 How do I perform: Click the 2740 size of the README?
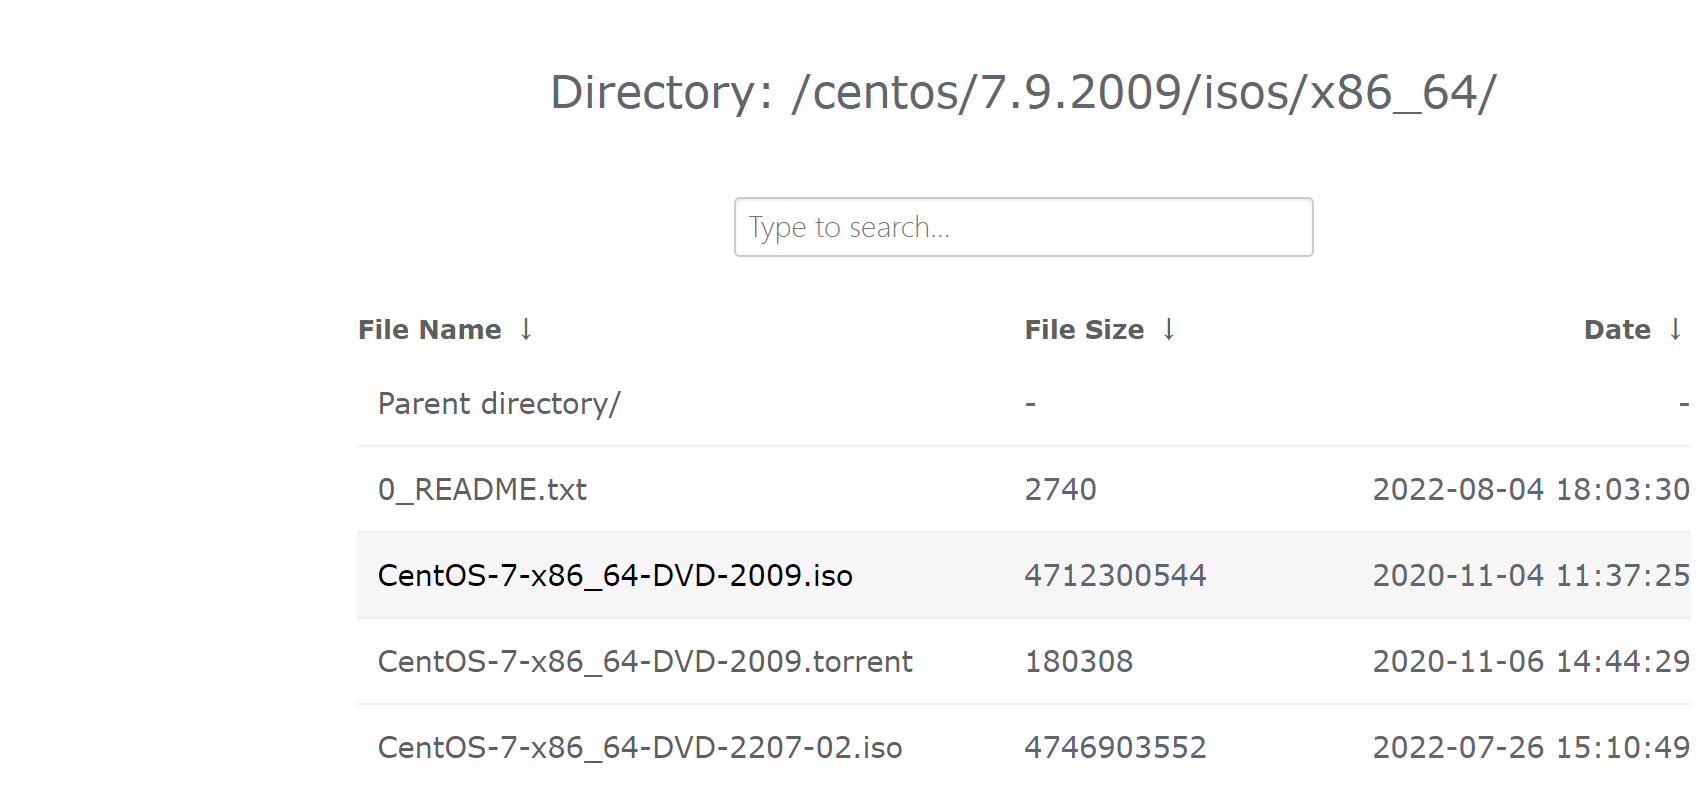tap(1060, 490)
